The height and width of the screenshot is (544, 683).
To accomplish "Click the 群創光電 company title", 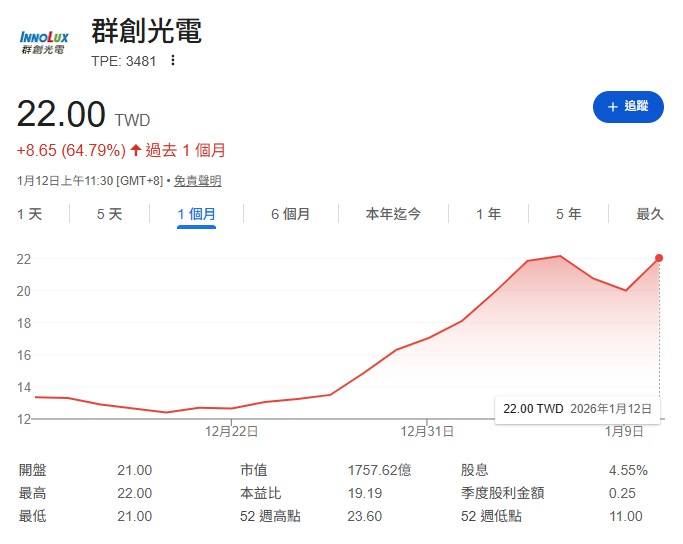I will point(146,32).
